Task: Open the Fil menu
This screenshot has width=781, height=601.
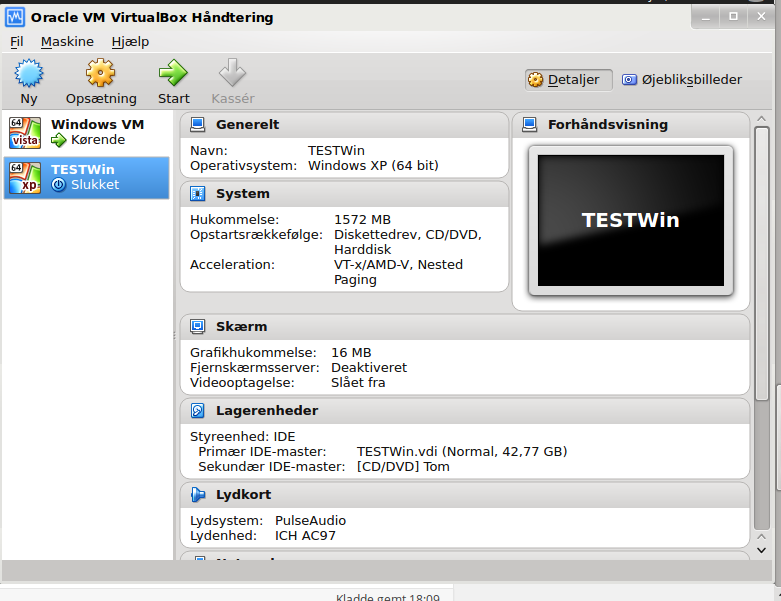Action: coord(16,42)
